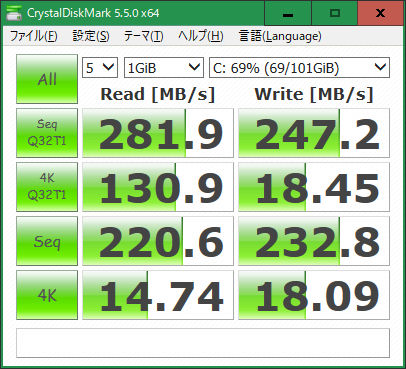Expand the drive dropdown showing C: 69%
The image size is (406, 369).
299,68
